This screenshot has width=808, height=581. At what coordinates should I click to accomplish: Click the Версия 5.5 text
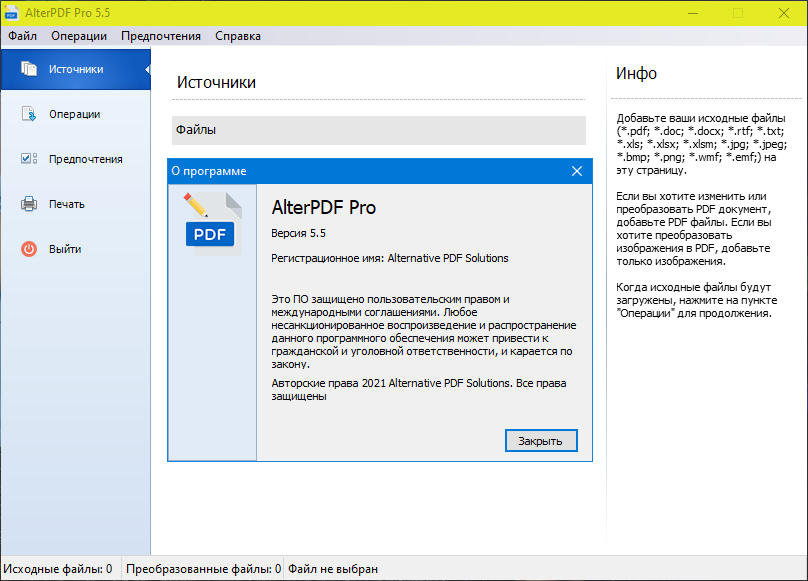pyautogui.click(x=298, y=234)
